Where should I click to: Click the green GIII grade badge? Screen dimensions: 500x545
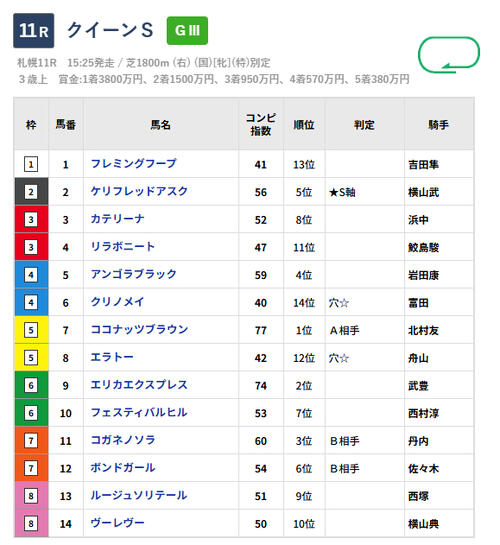pos(187,31)
